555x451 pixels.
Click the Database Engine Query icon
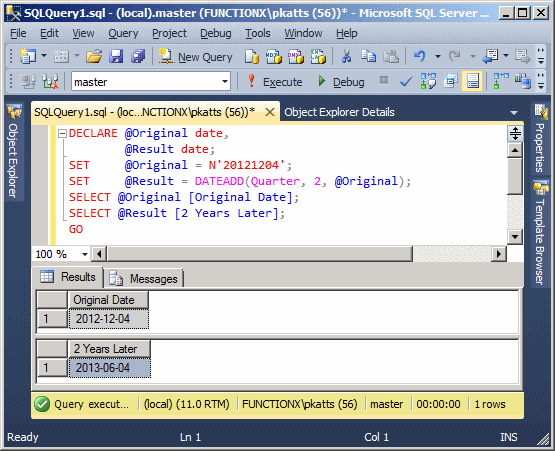point(252,56)
